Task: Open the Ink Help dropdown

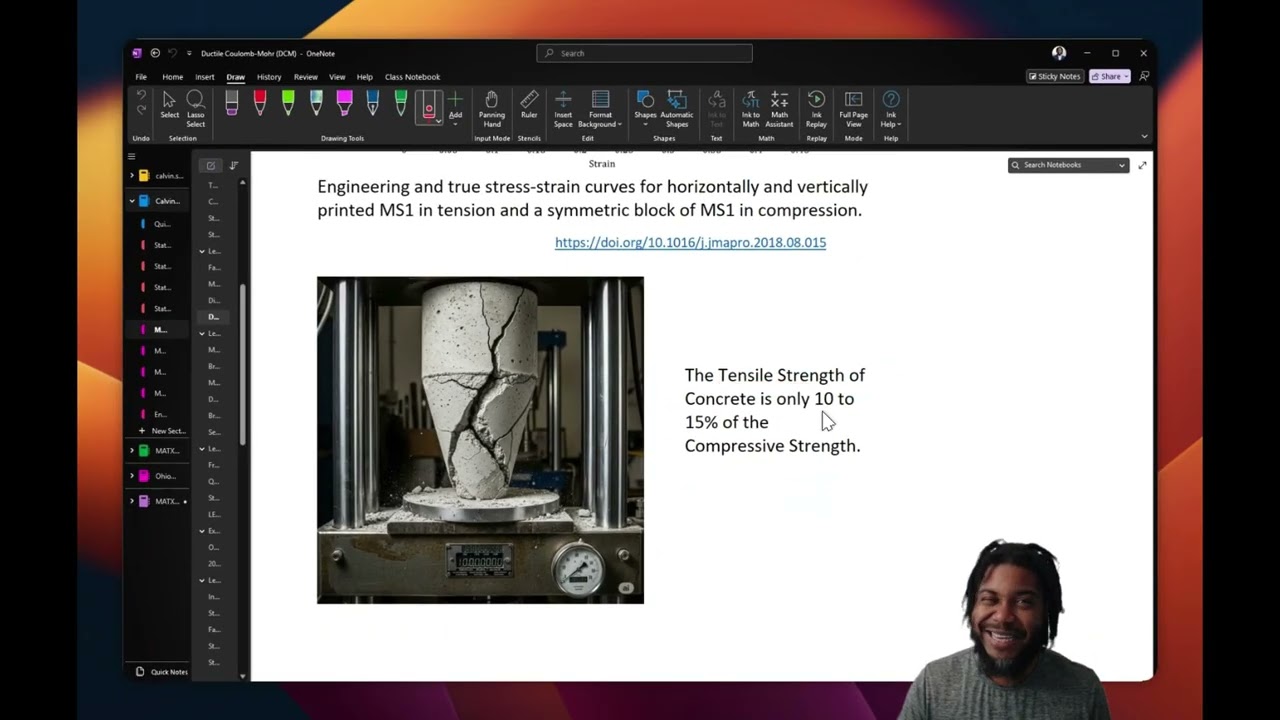Action: [x=891, y=108]
